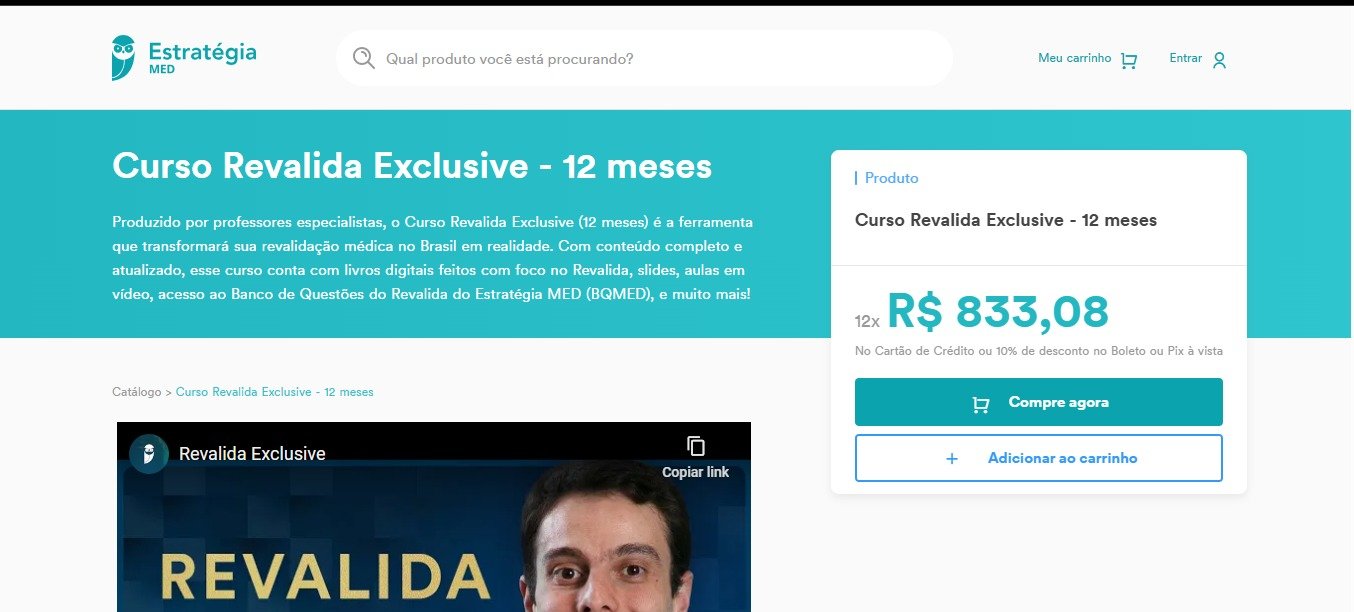Screen dimensions: 1354x612
Task: Open the Revalida Exclusive video title
Action: pos(252,454)
